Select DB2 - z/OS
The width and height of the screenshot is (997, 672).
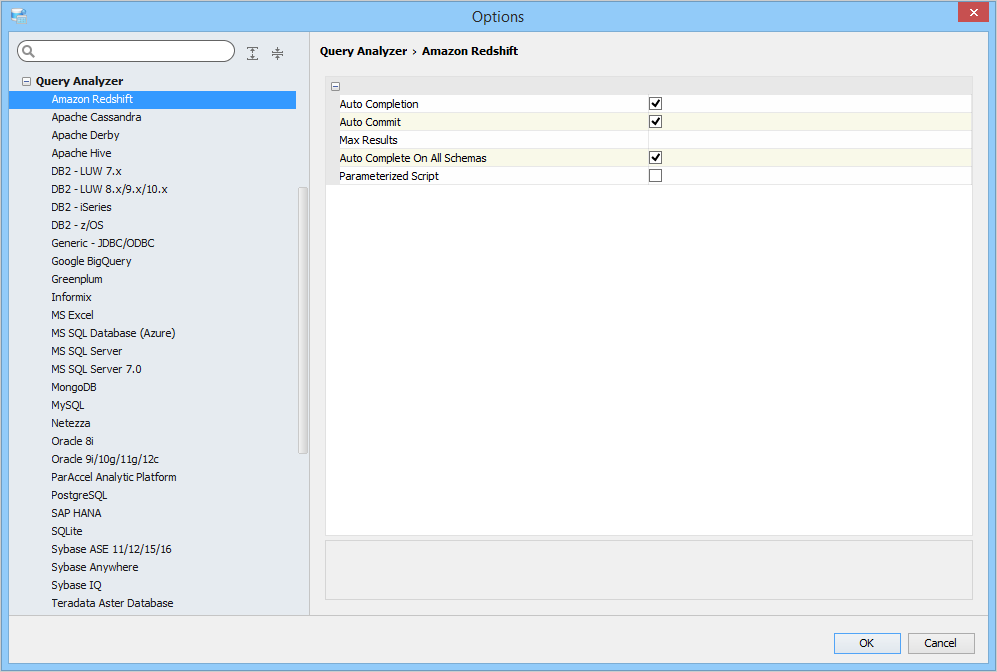click(x=78, y=225)
